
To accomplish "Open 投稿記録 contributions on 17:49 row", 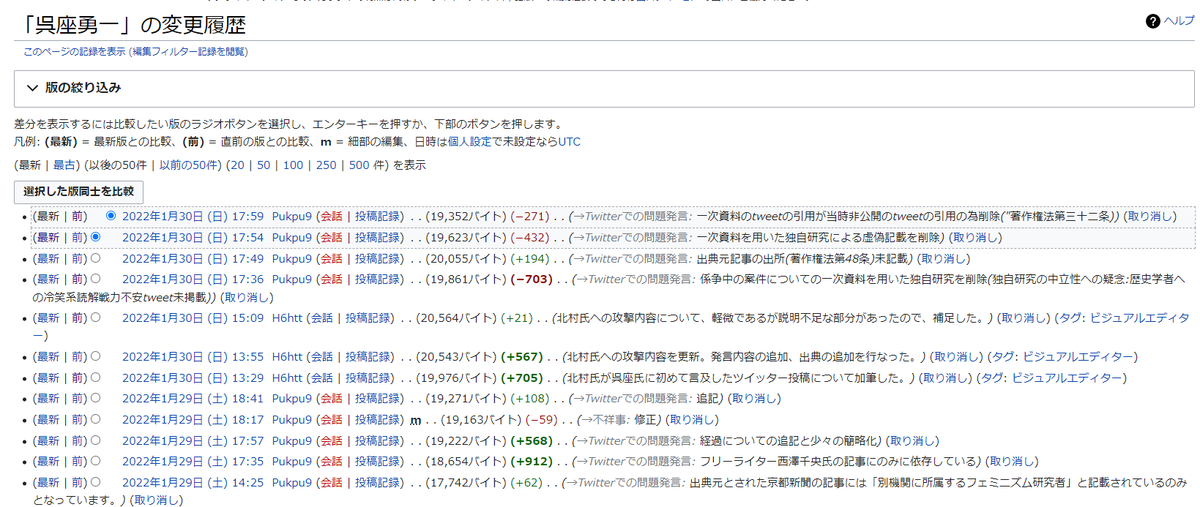I will 378,258.
